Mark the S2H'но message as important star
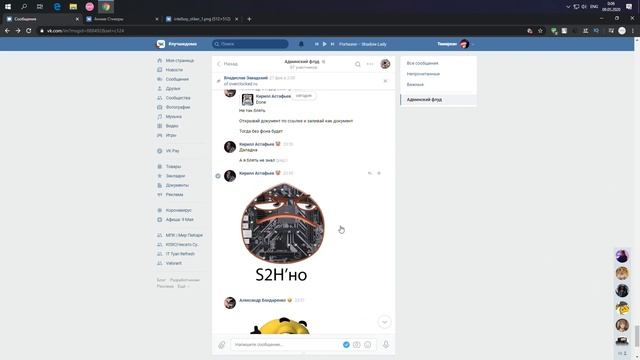This screenshot has height=360, width=640. pos(379,173)
